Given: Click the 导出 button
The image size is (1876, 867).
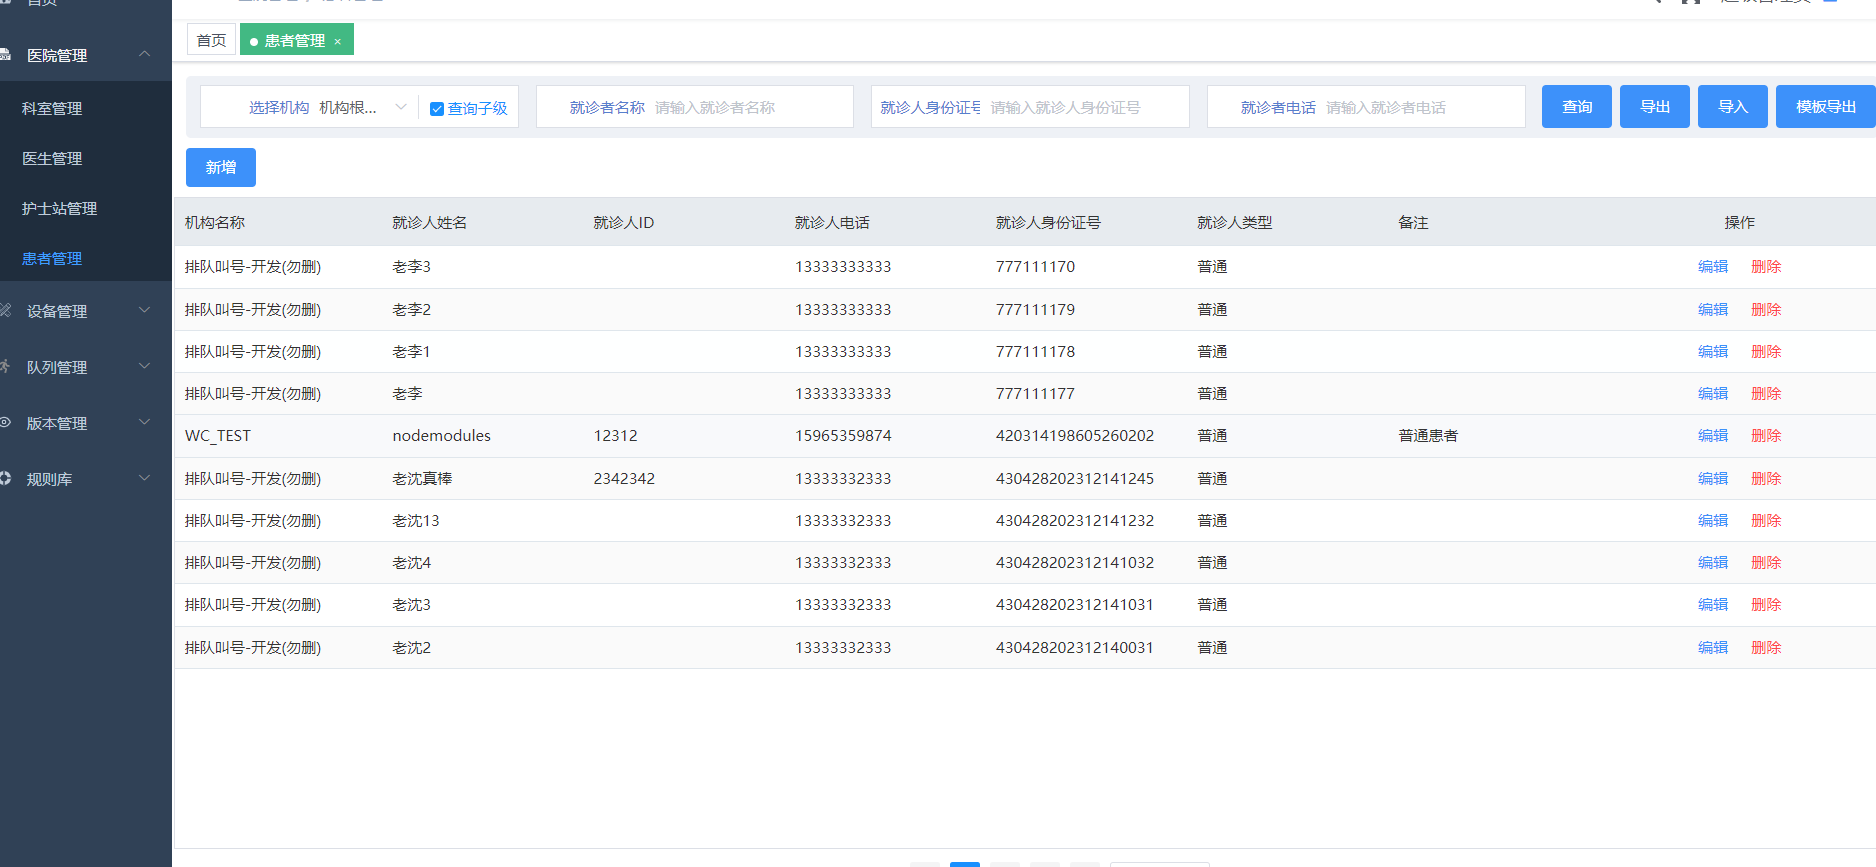Looking at the screenshot, I should 1655,107.
